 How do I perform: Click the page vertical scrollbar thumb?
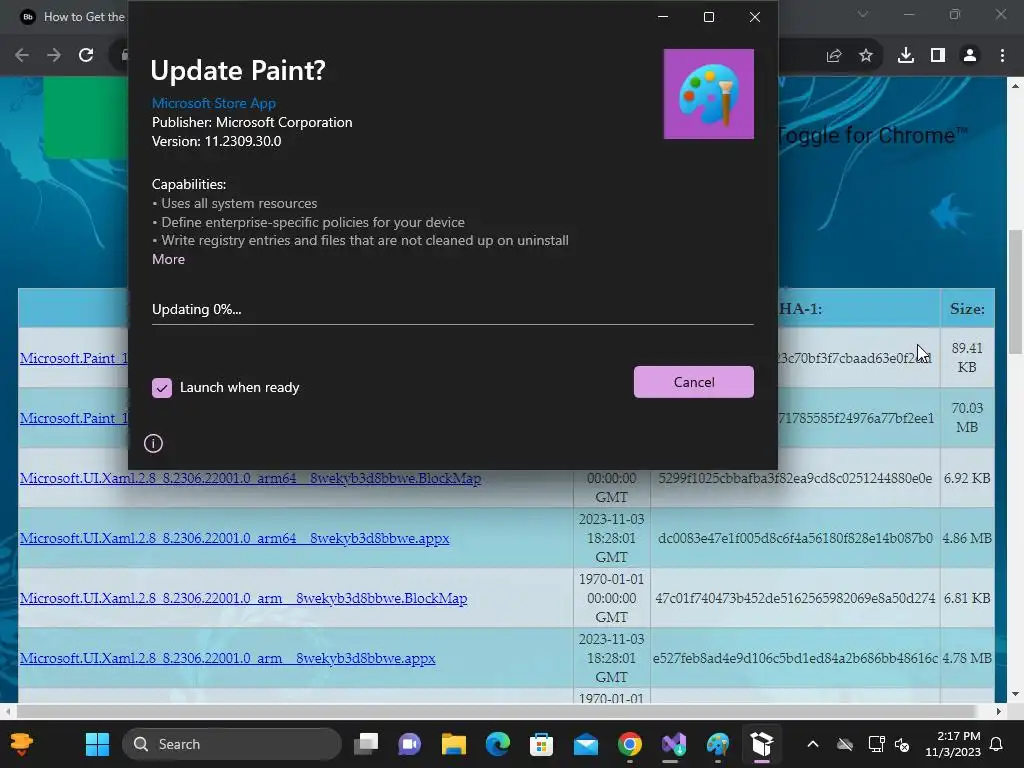click(1016, 291)
